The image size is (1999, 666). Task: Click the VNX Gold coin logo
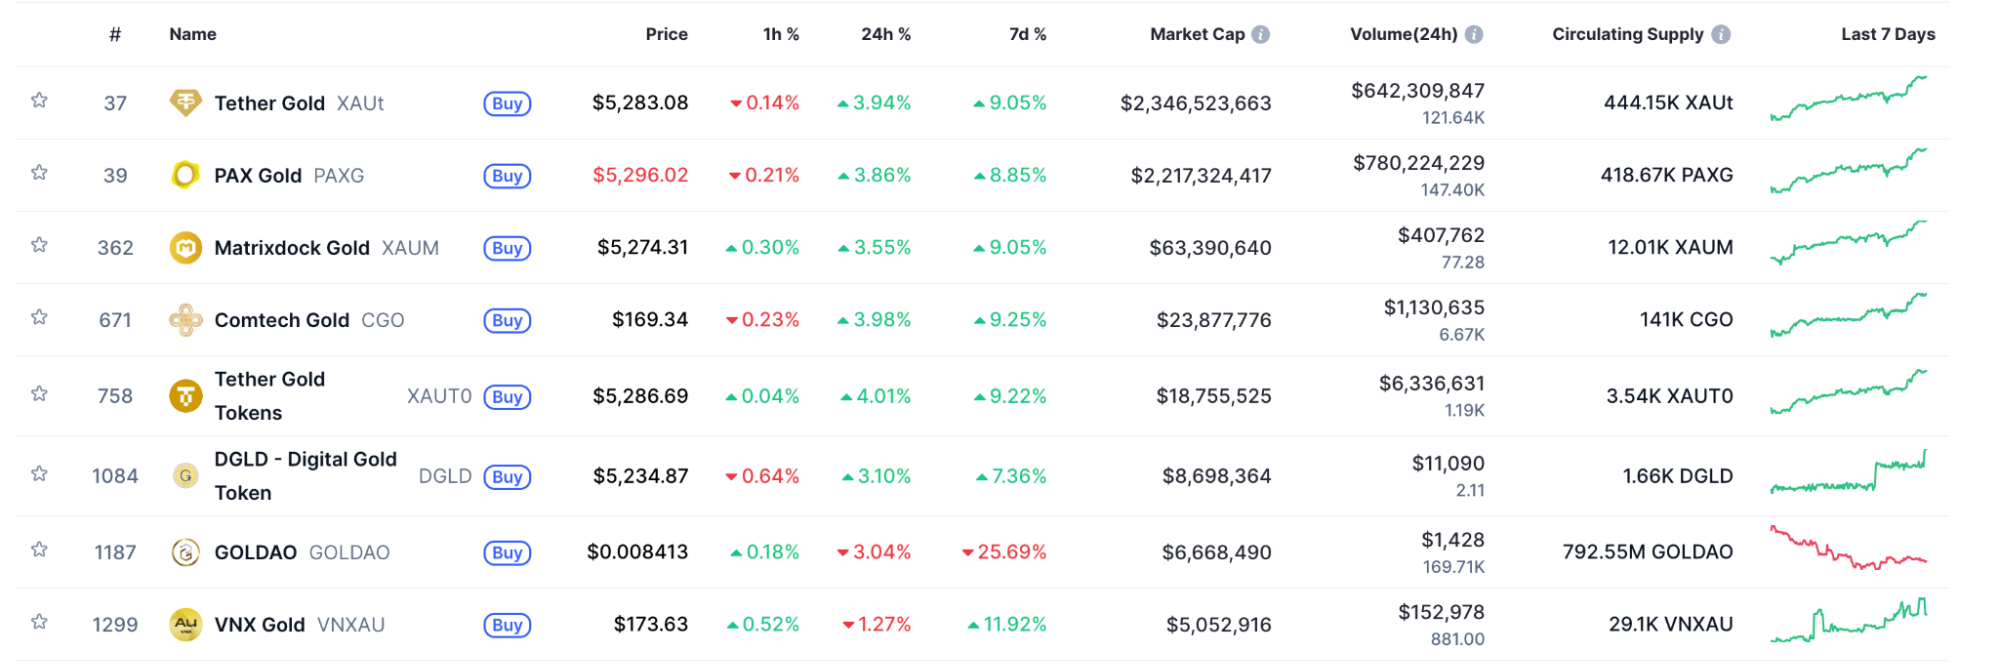click(185, 624)
